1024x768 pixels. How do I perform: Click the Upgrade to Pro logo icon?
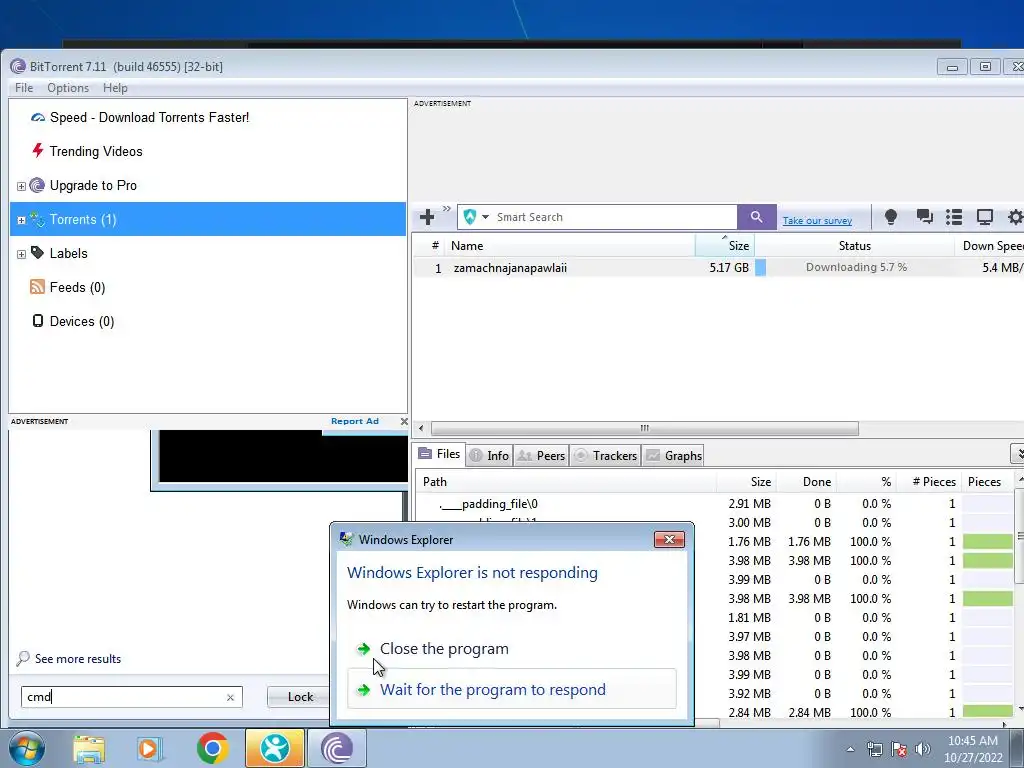tap(37, 185)
